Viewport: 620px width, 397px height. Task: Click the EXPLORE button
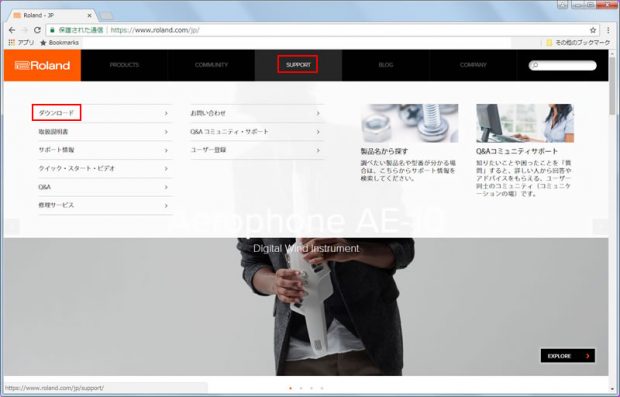tap(568, 356)
